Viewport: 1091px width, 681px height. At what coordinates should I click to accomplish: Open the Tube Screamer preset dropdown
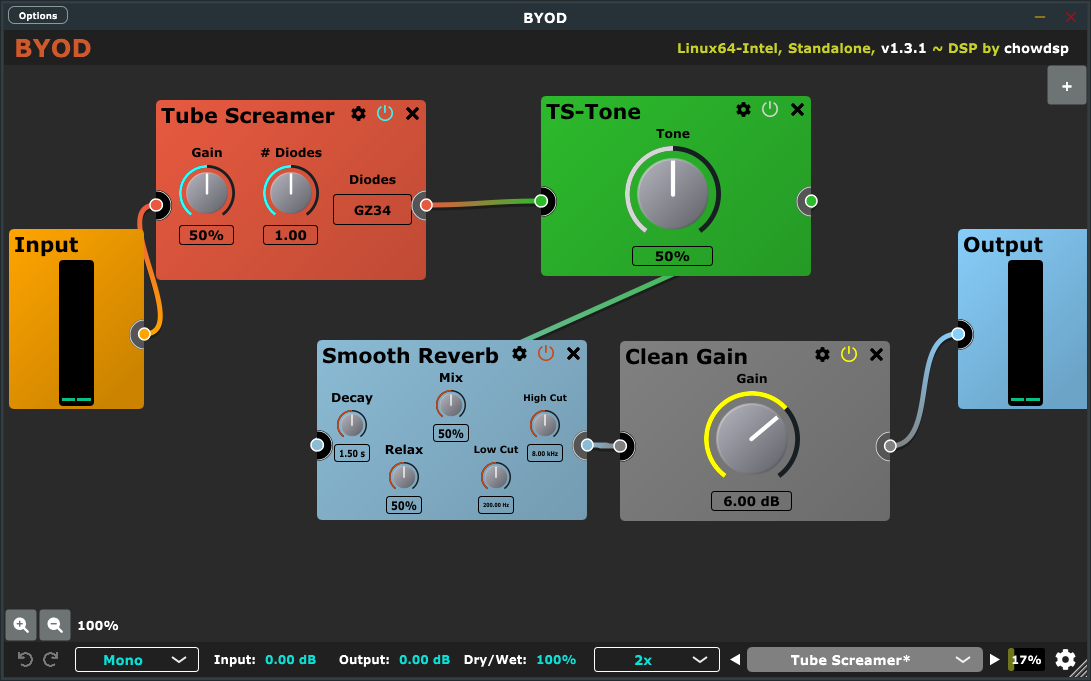tap(864, 660)
